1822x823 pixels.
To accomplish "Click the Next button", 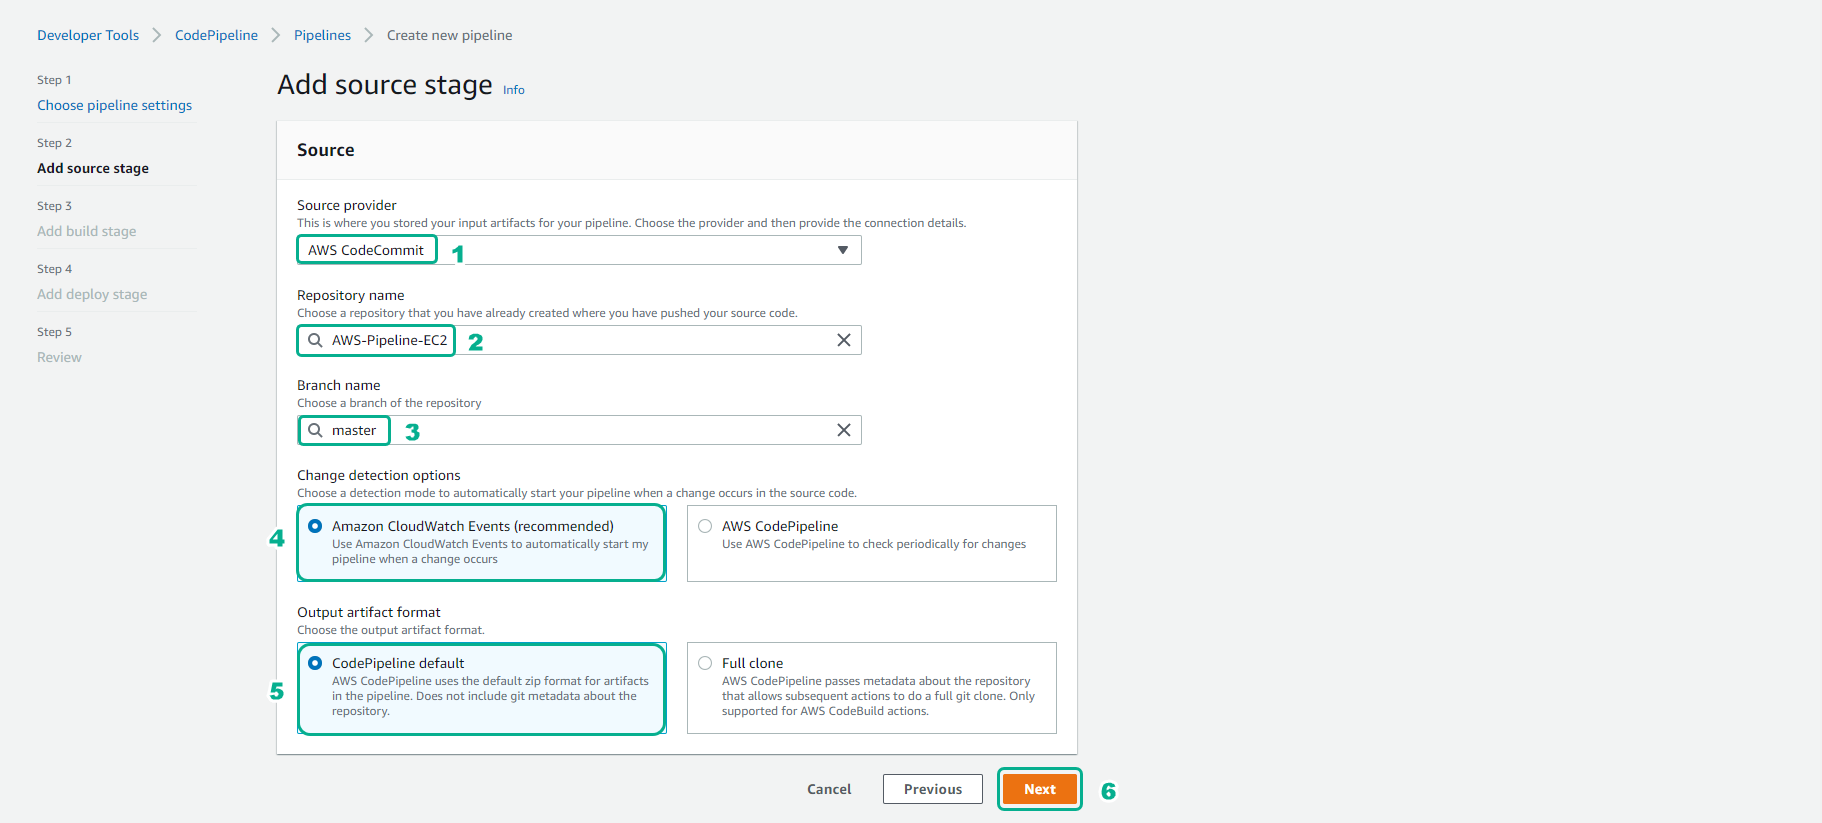I will 1040,789.
